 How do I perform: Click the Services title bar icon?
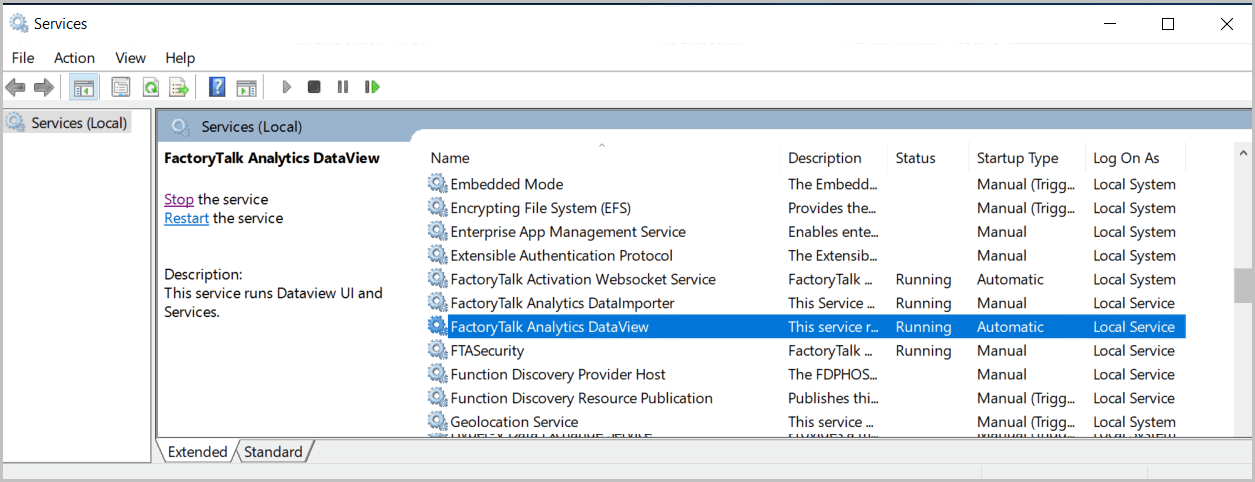[x=18, y=23]
